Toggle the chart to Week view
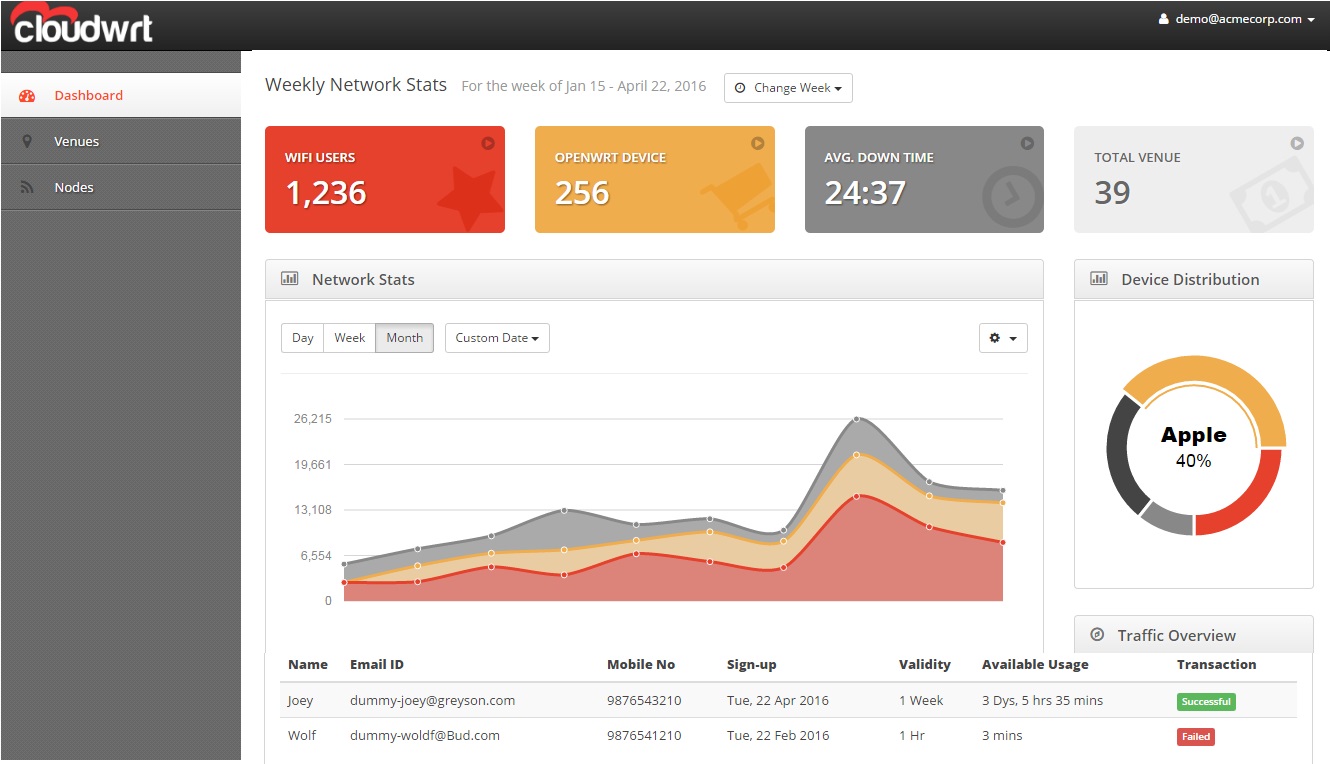 click(349, 338)
